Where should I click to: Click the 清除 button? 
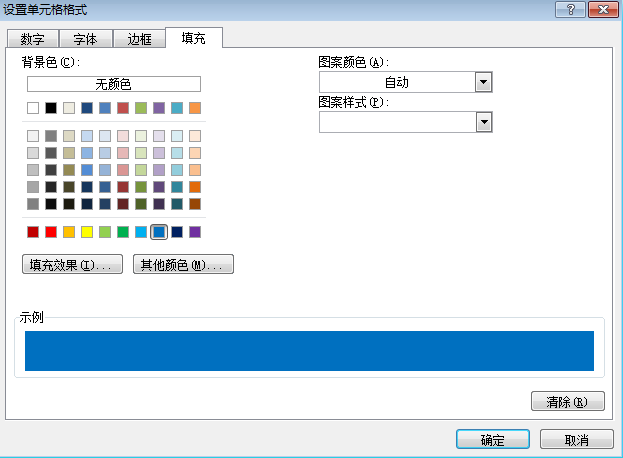568,401
